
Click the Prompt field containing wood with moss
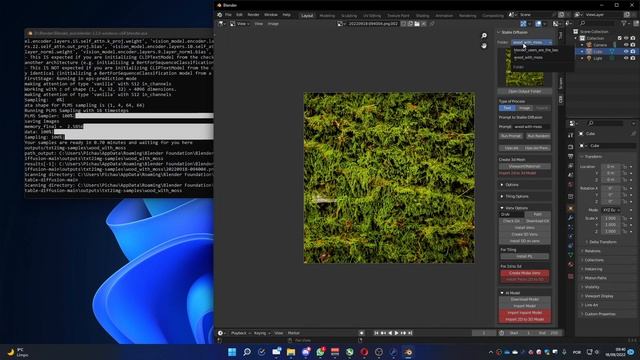[531, 127]
